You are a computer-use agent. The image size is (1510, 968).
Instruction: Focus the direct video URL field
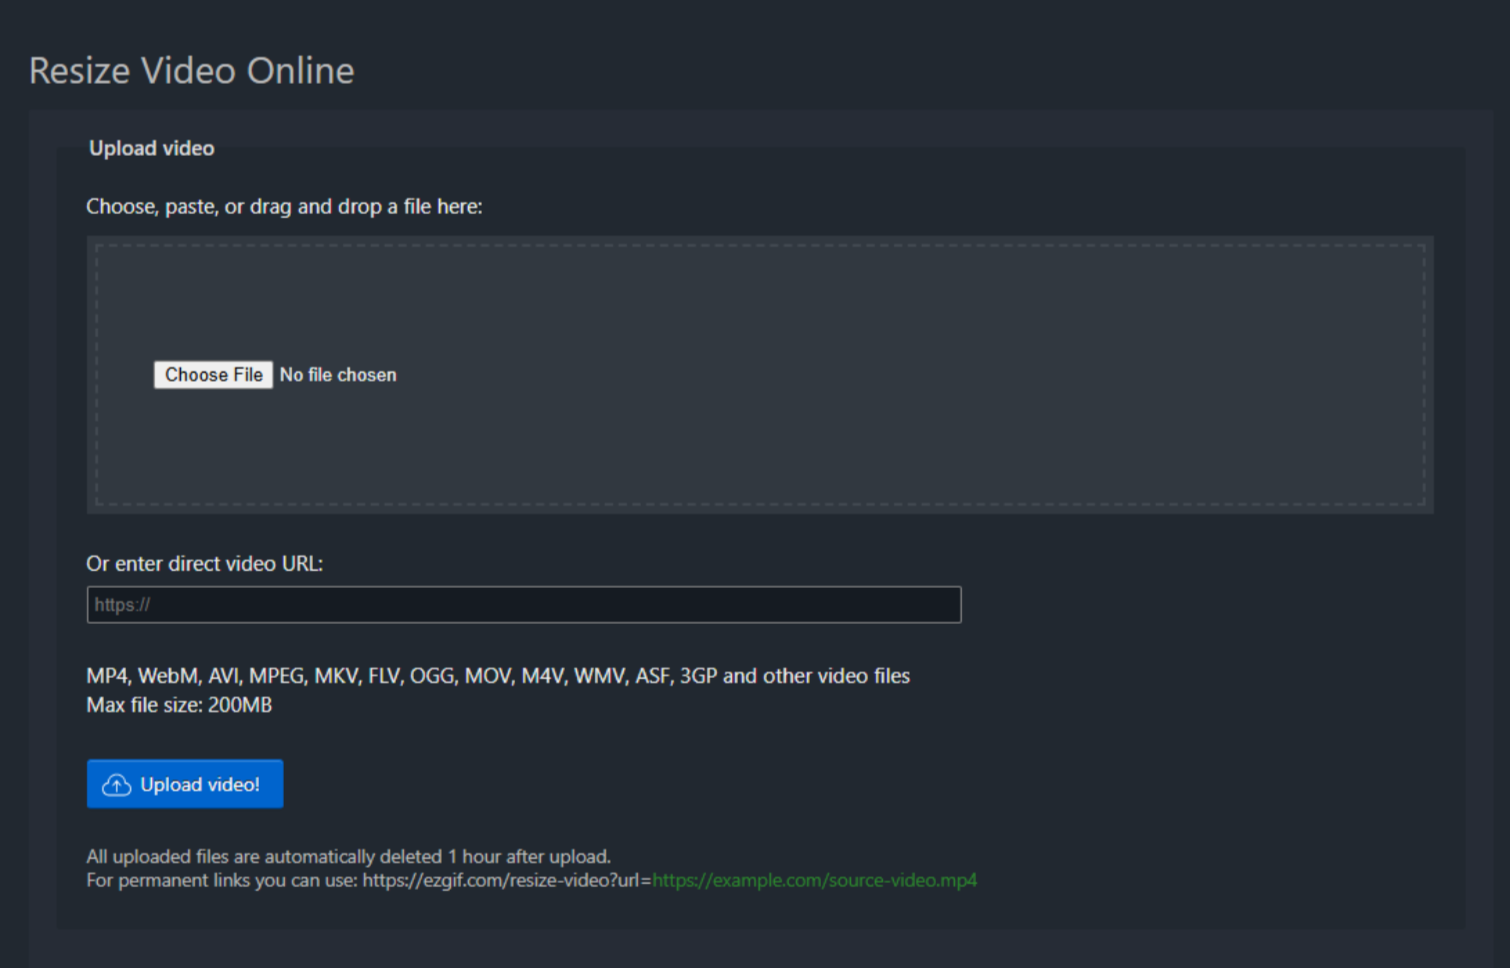pyautogui.click(x=524, y=605)
